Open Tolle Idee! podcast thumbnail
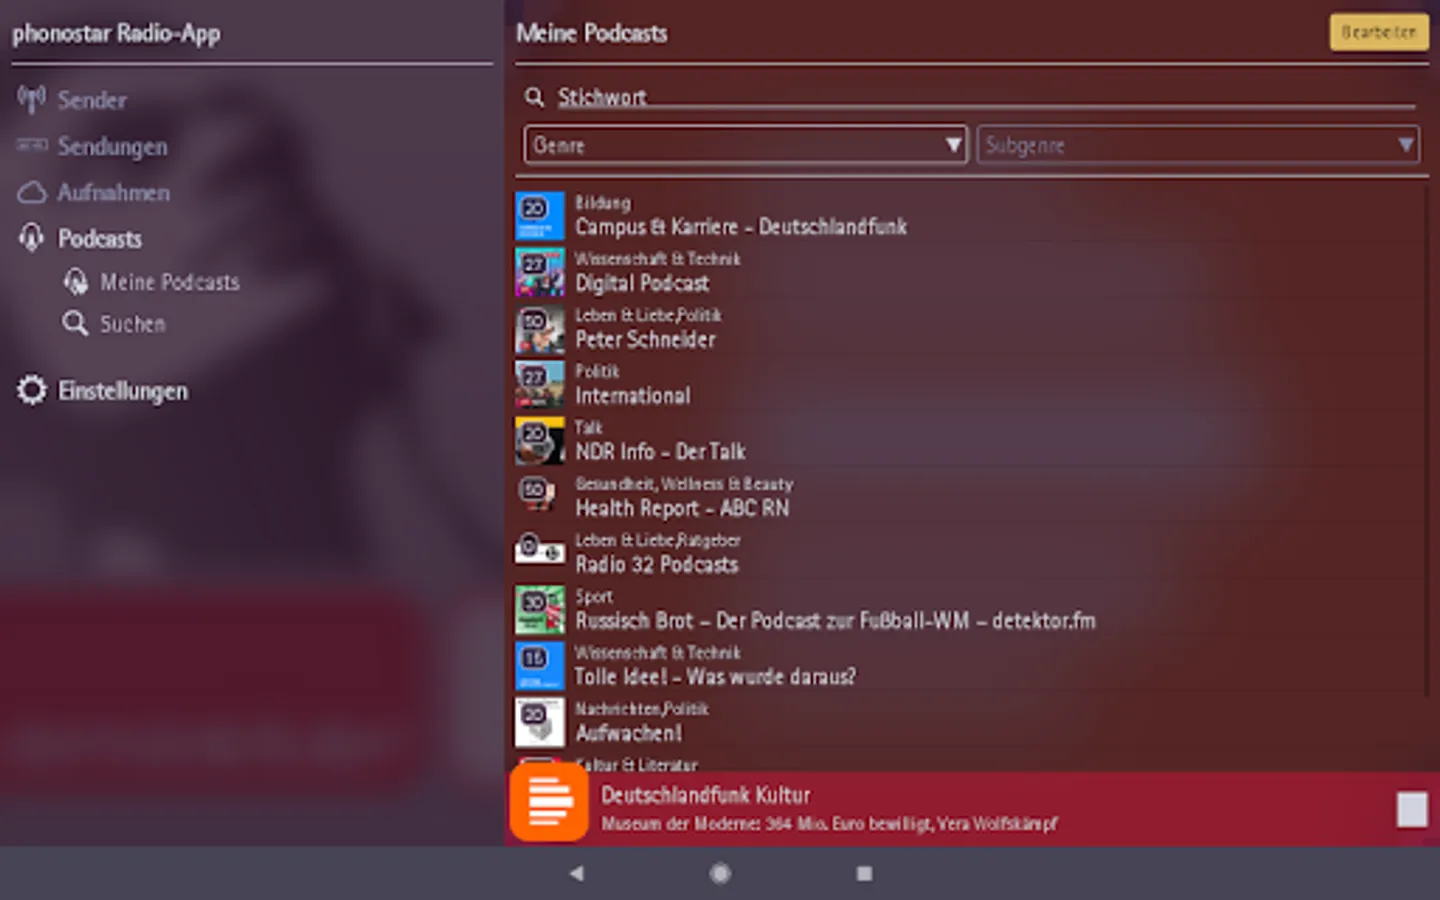 540,666
